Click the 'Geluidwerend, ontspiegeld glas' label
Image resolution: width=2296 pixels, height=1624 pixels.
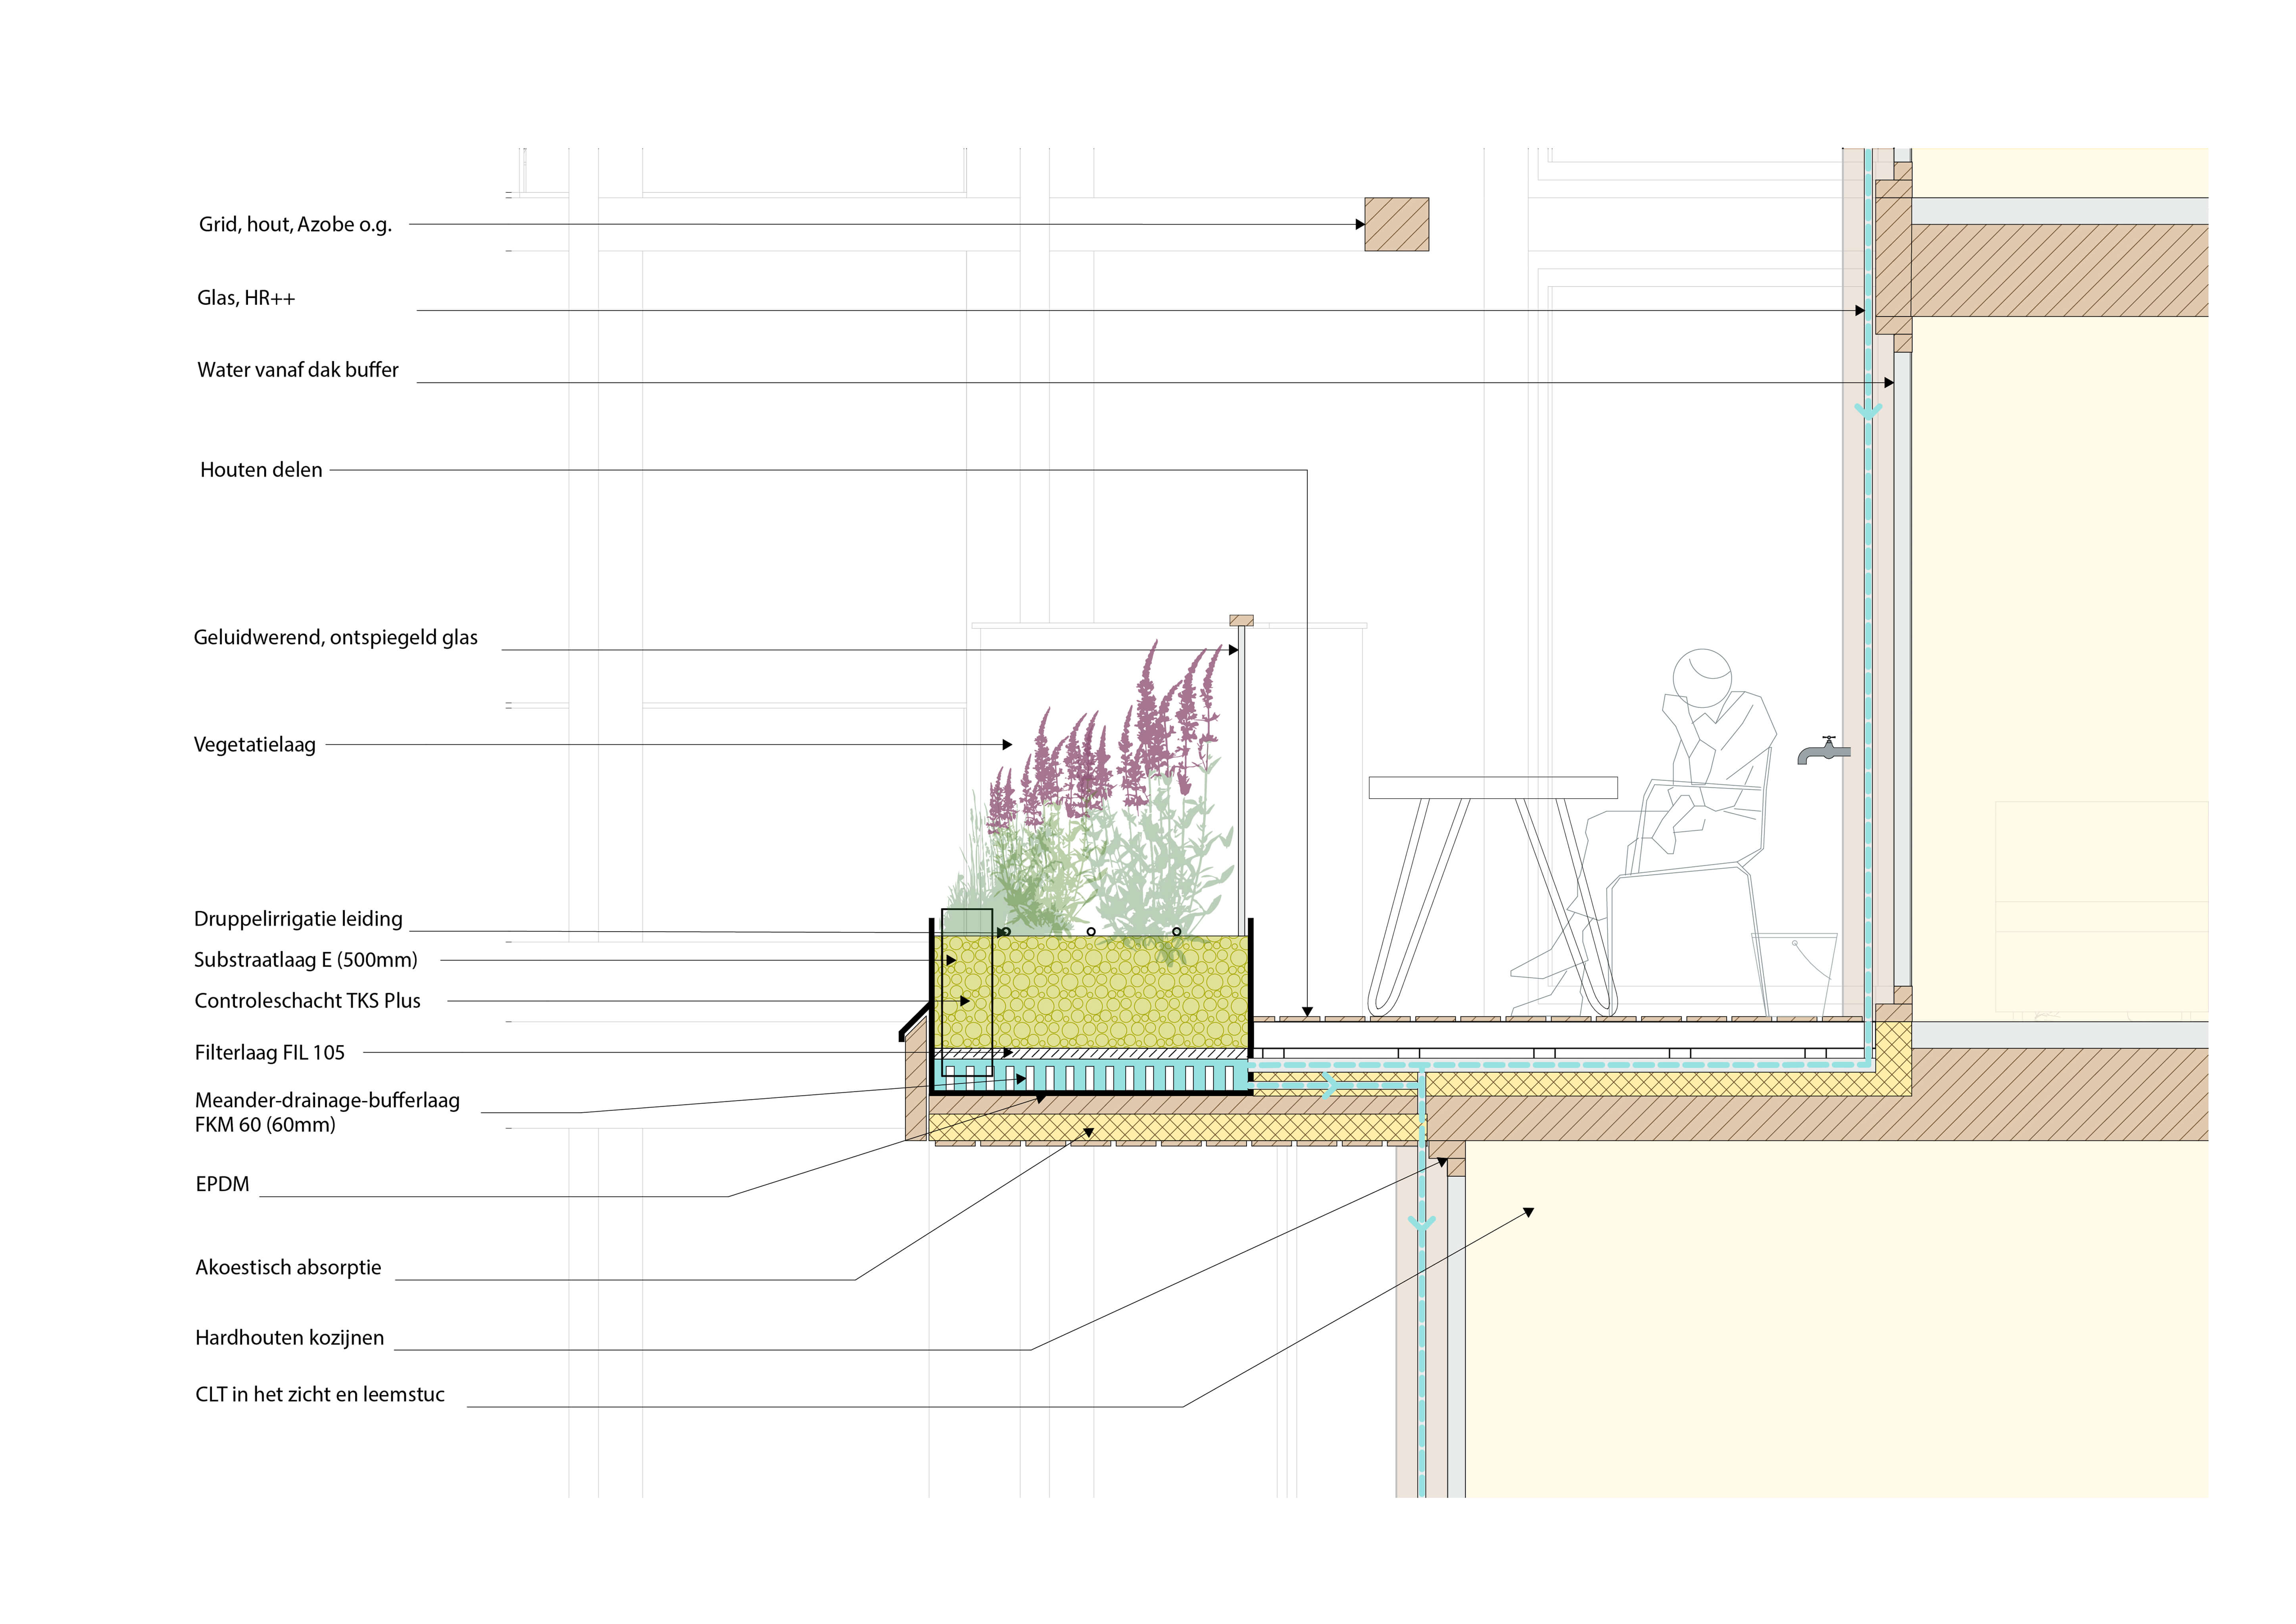[336, 638]
